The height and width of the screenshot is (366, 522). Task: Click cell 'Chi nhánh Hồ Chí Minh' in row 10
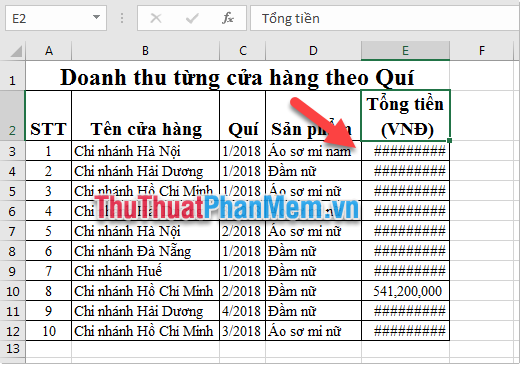(x=145, y=291)
